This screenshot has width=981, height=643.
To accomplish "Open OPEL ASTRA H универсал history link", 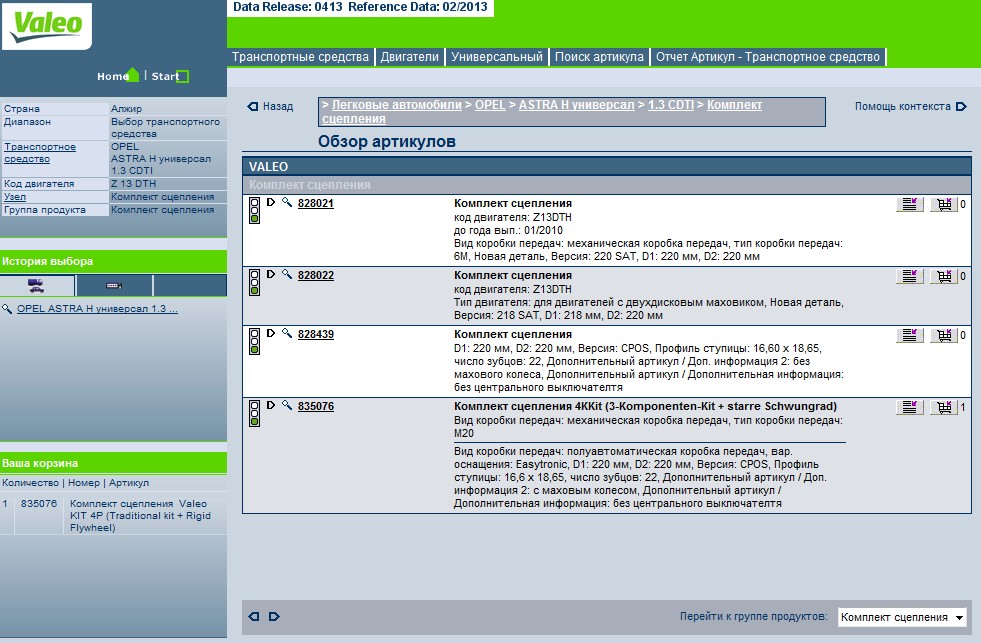I will pos(97,308).
